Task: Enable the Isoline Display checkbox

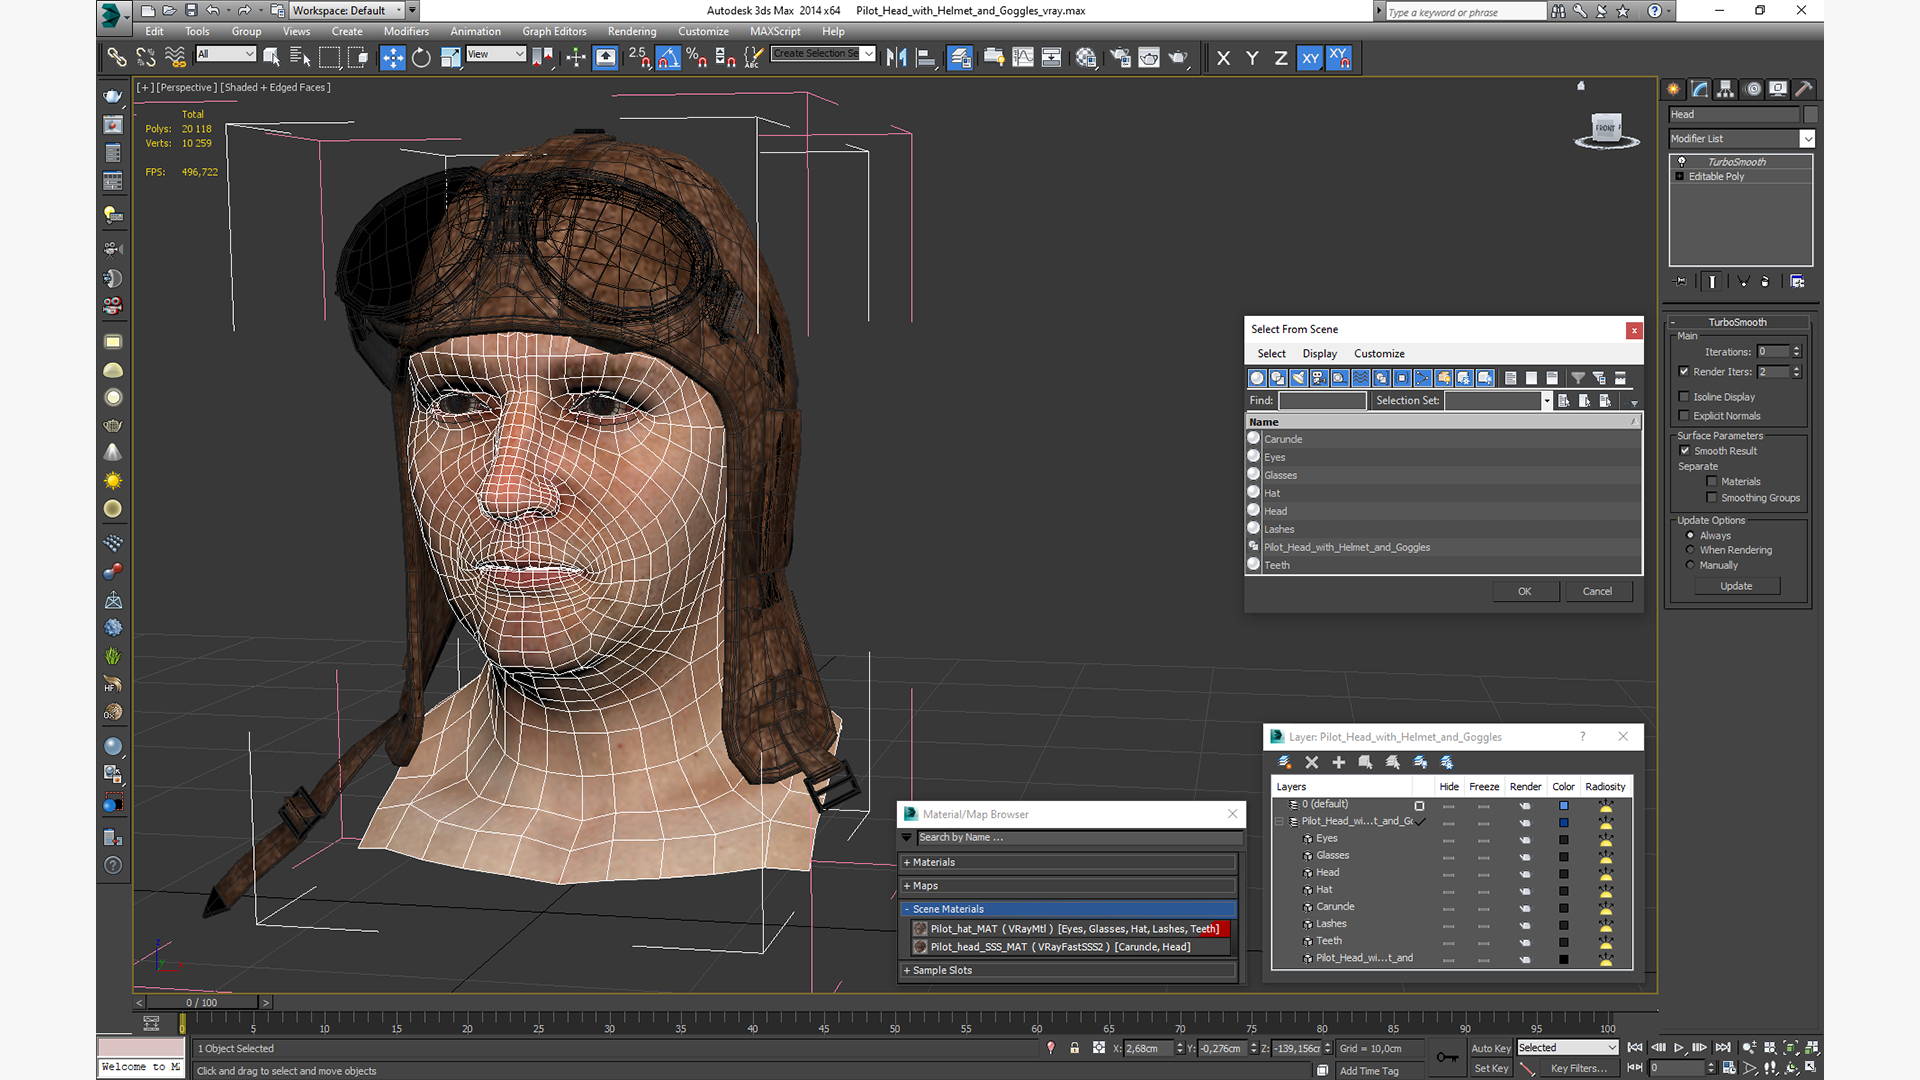Action: click(x=1685, y=397)
